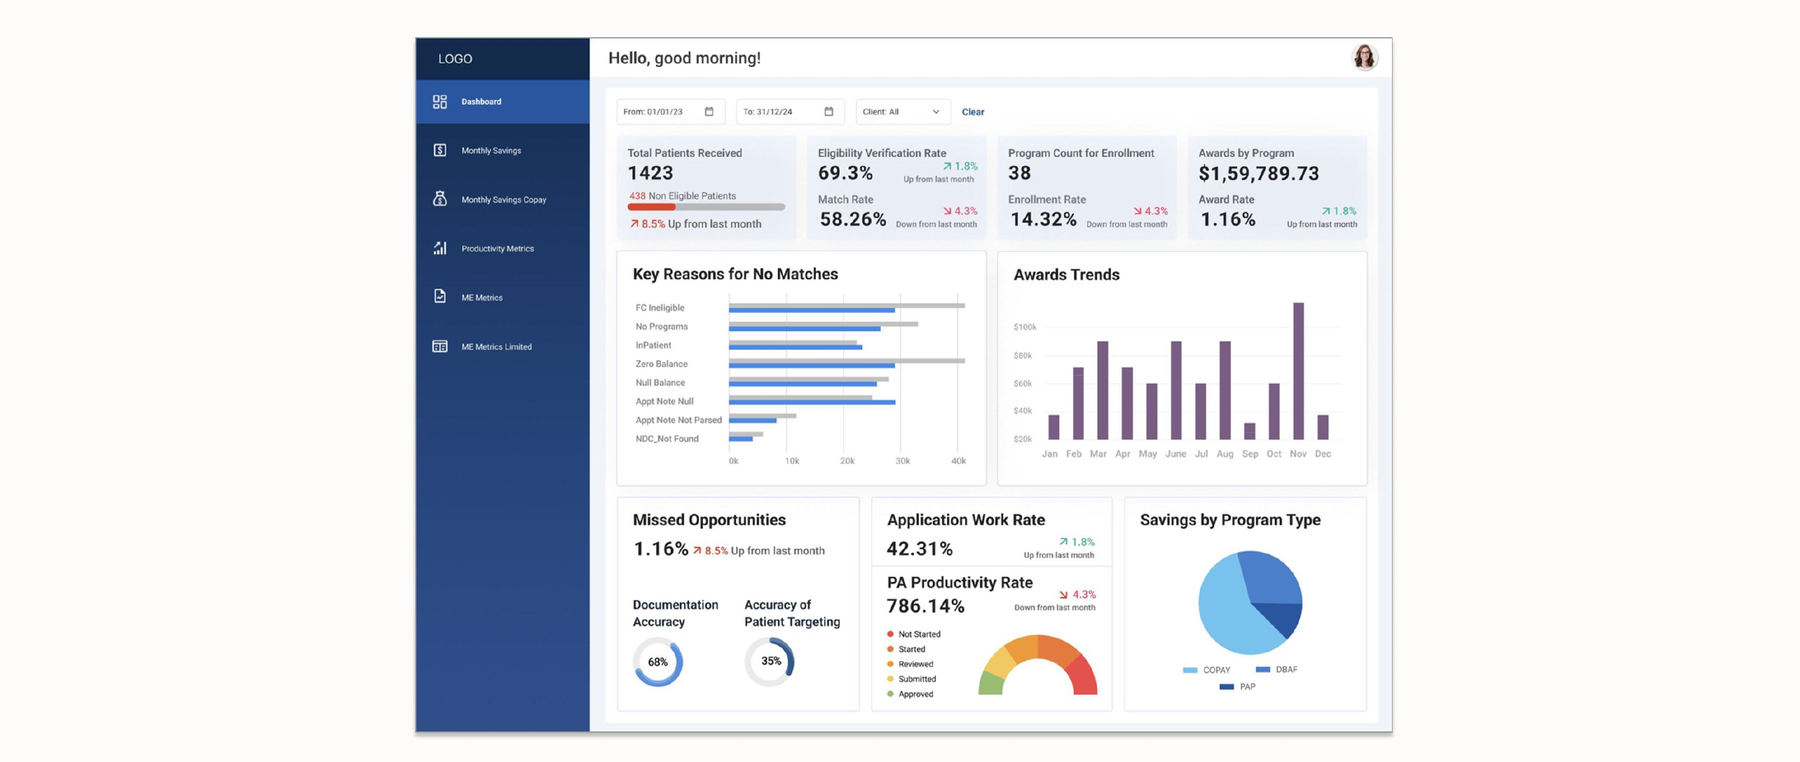The height and width of the screenshot is (762, 1800).
Task: Open calendar picker in To date field
Action: pos(828,111)
